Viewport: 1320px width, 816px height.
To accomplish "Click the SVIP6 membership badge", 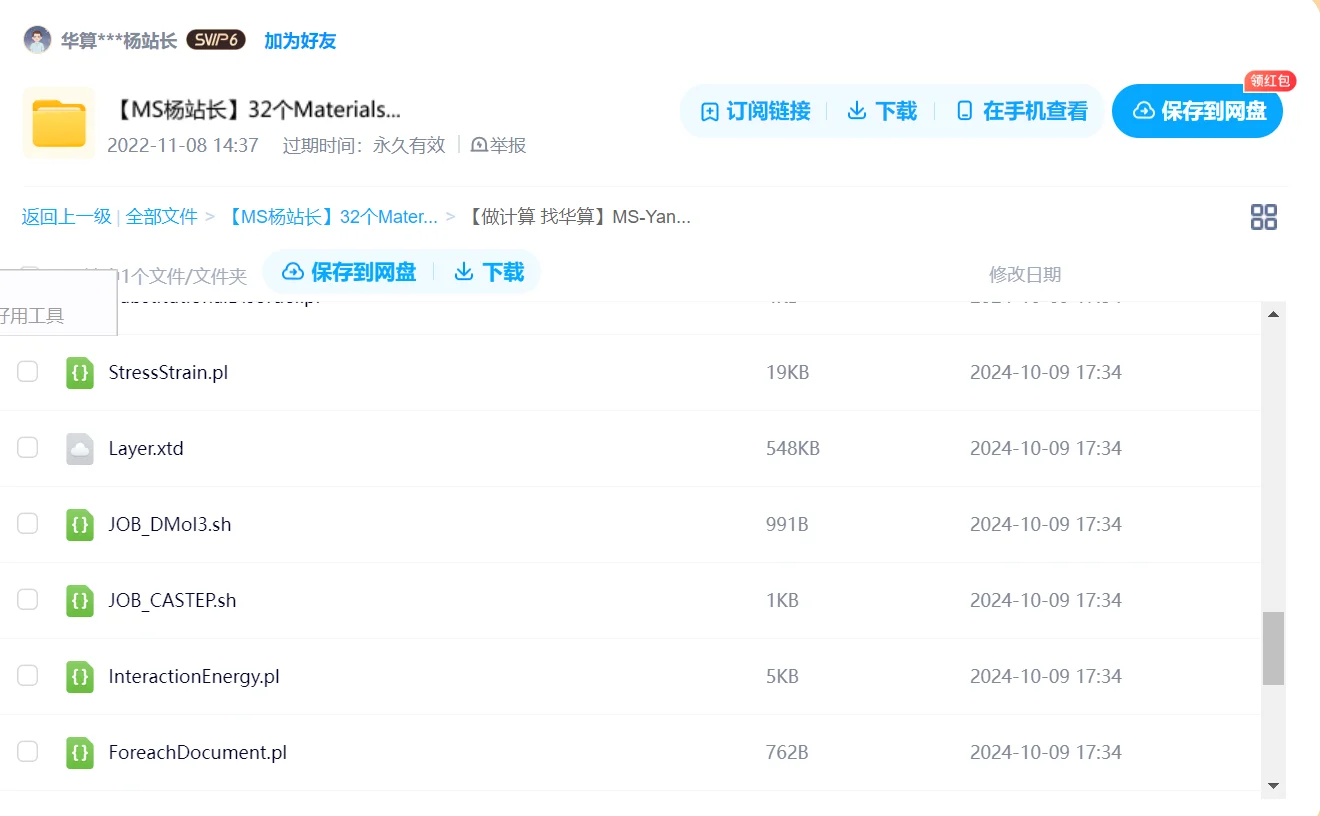I will (x=216, y=39).
